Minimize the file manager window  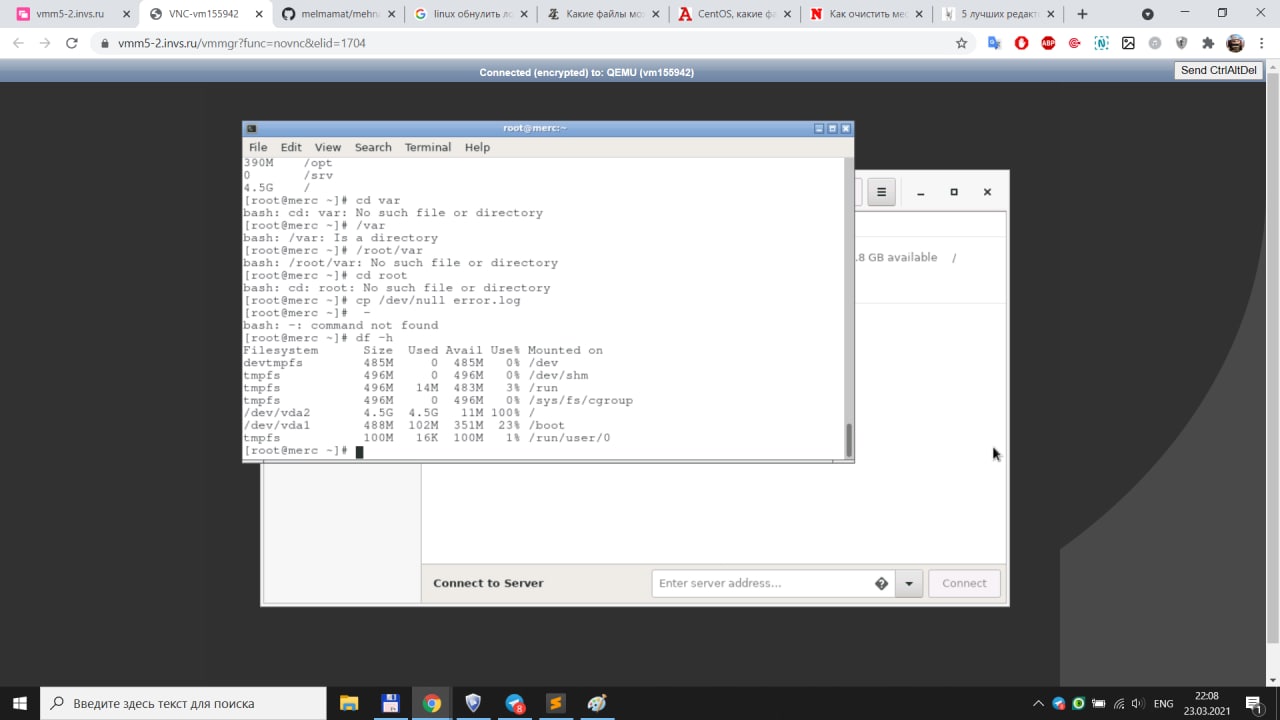[921, 192]
